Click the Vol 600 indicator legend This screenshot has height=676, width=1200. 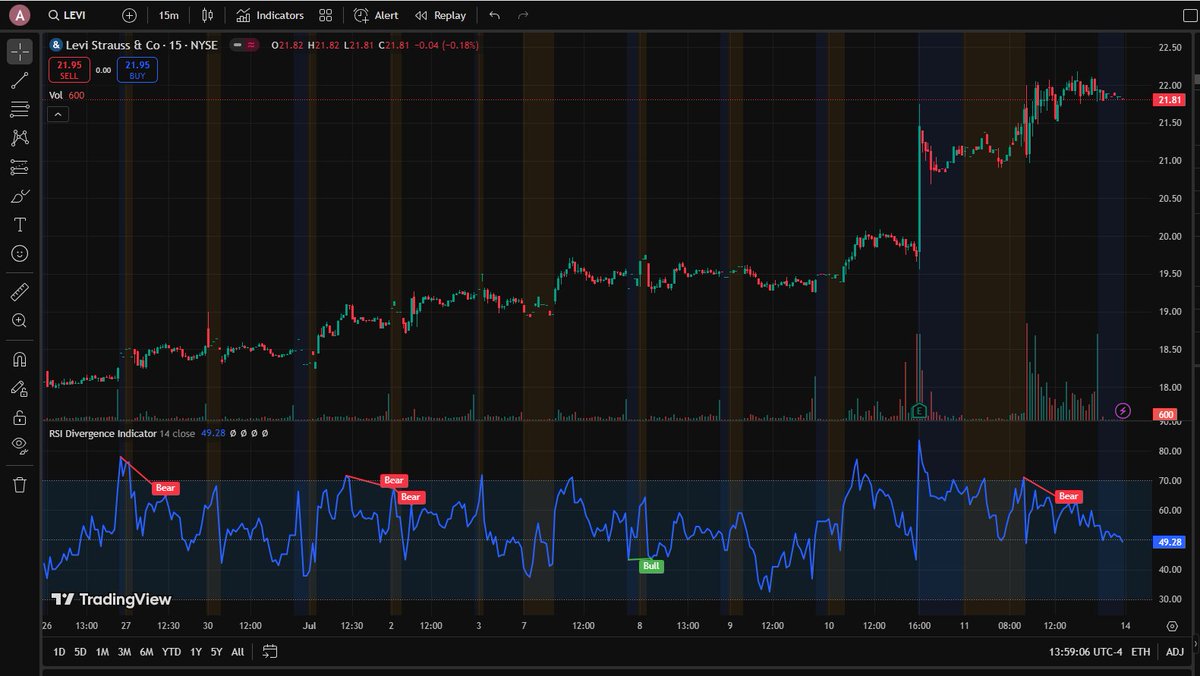pyautogui.click(x=67, y=95)
